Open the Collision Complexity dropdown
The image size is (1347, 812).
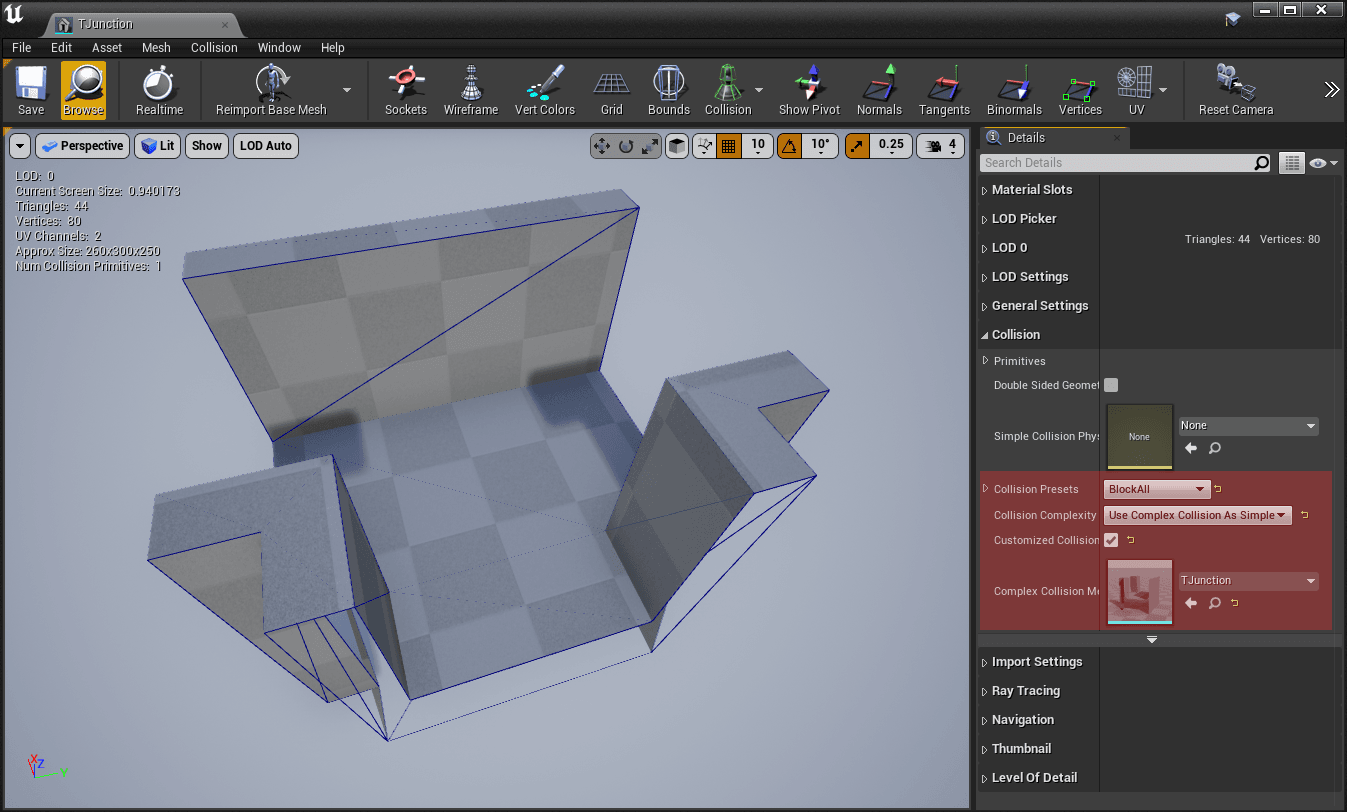[x=1197, y=515]
